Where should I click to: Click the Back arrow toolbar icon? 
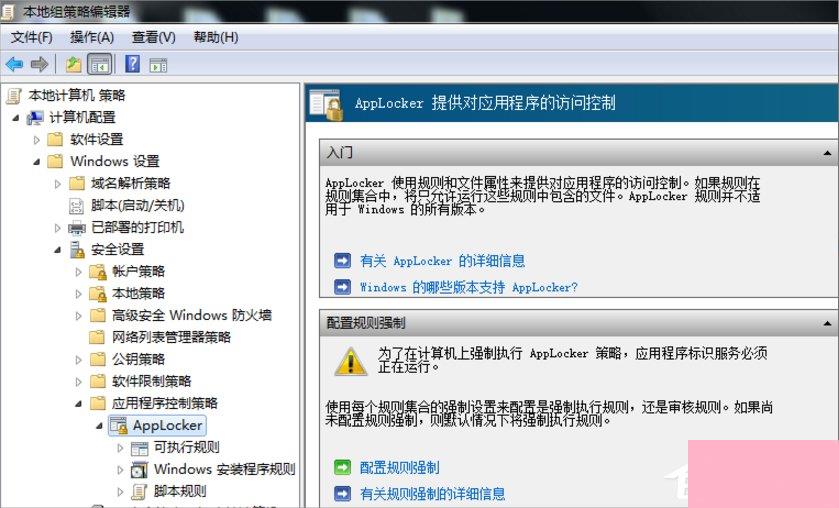coord(14,65)
